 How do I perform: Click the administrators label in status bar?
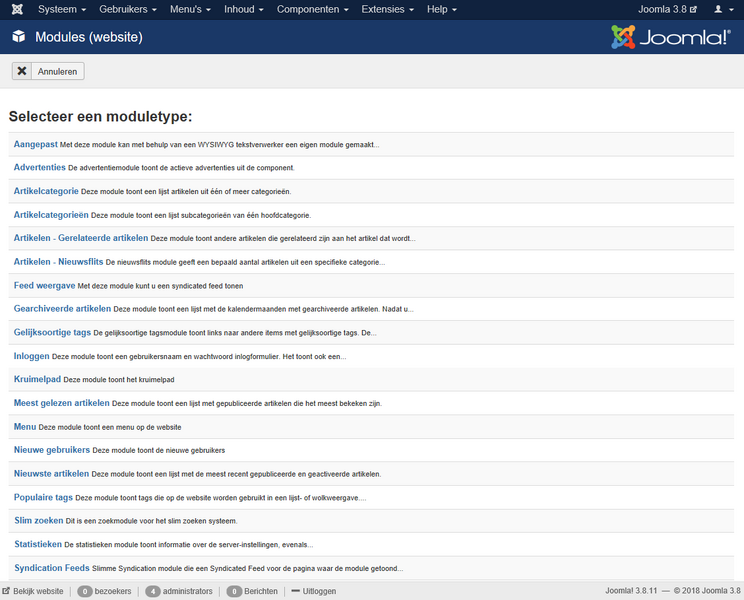tap(188, 591)
